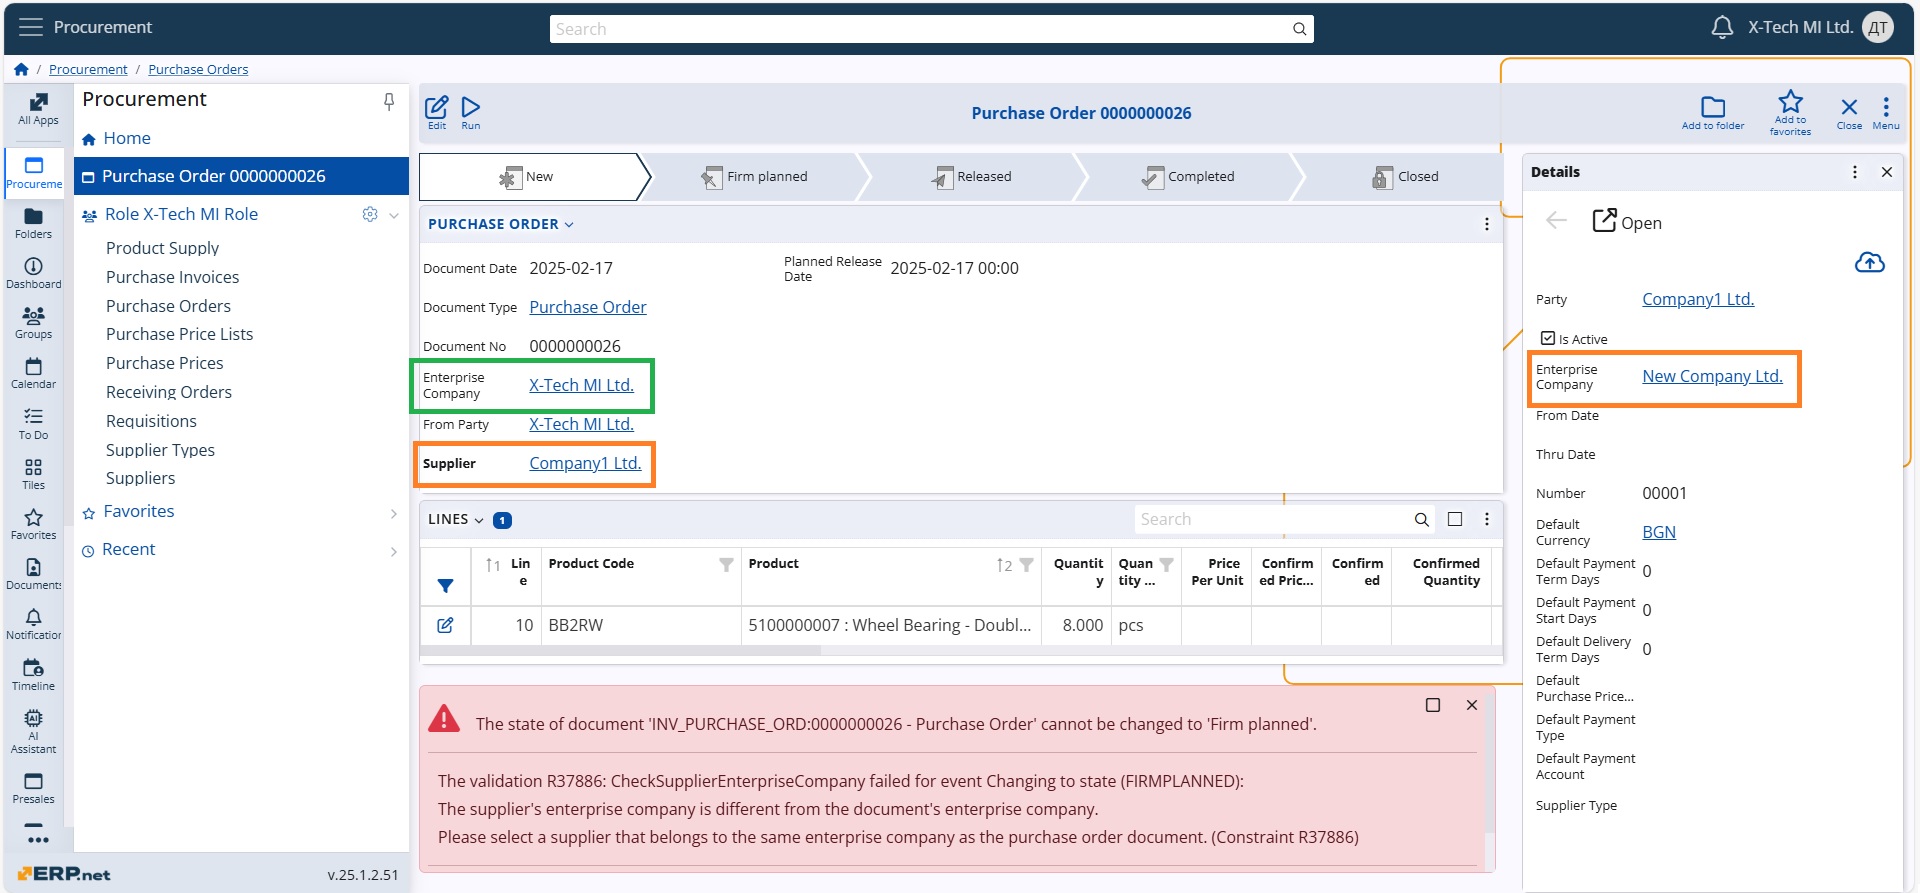Open Purchase Invoices in navigation
Image resolution: width=1920 pixels, height=893 pixels.
click(x=172, y=277)
